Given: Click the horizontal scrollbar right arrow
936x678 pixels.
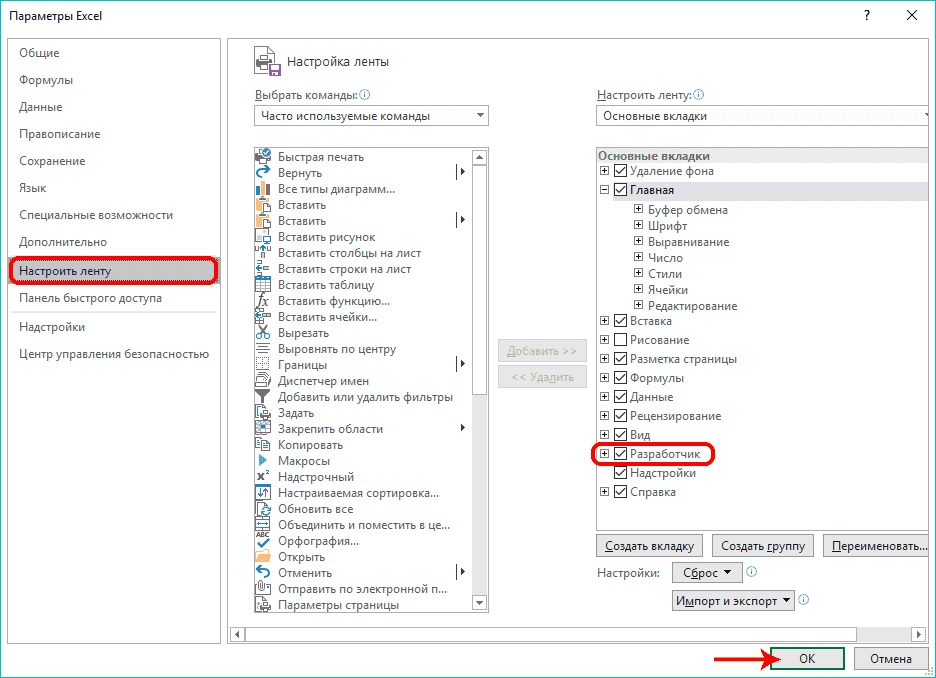Looking at the screenshot, I should pyautogui.click(x=919, y=634).
